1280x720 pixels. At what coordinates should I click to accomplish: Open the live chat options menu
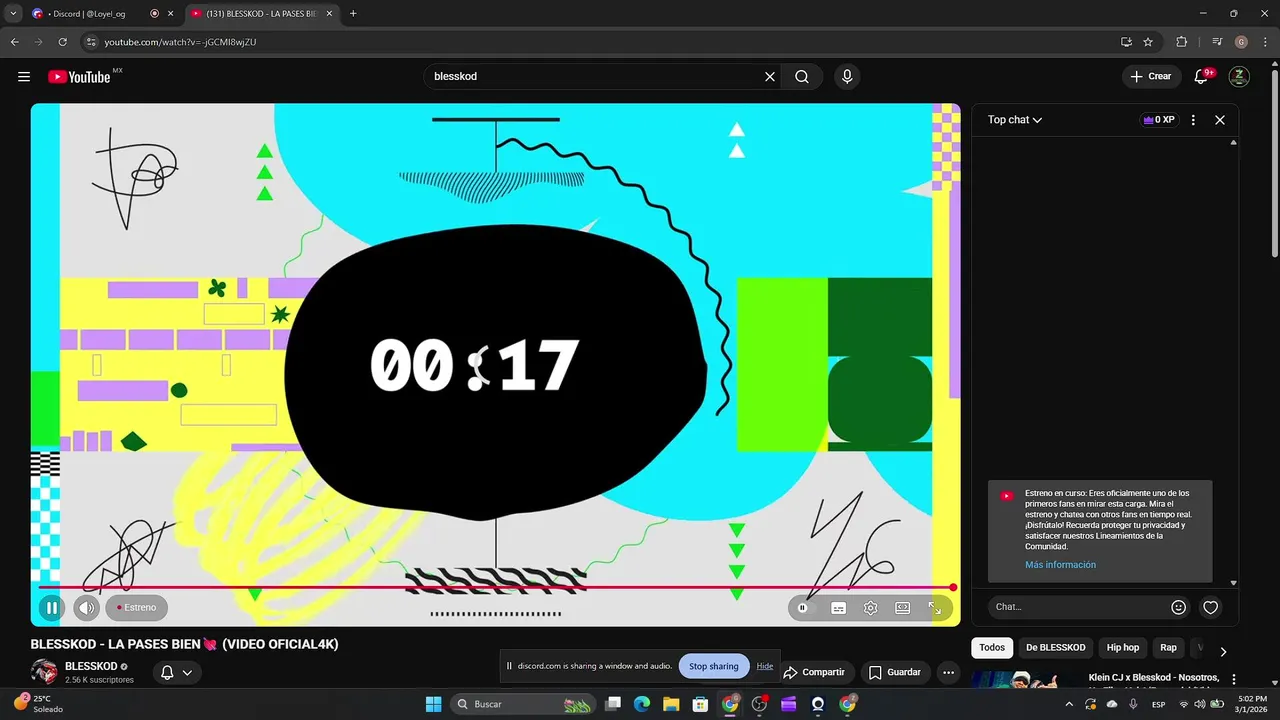(x=1193, y=120)
